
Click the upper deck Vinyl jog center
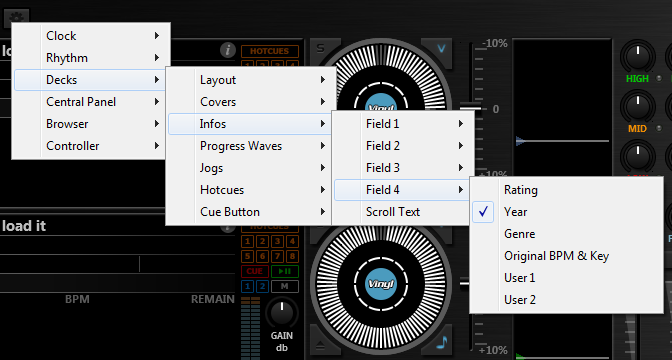click(381, 105)
